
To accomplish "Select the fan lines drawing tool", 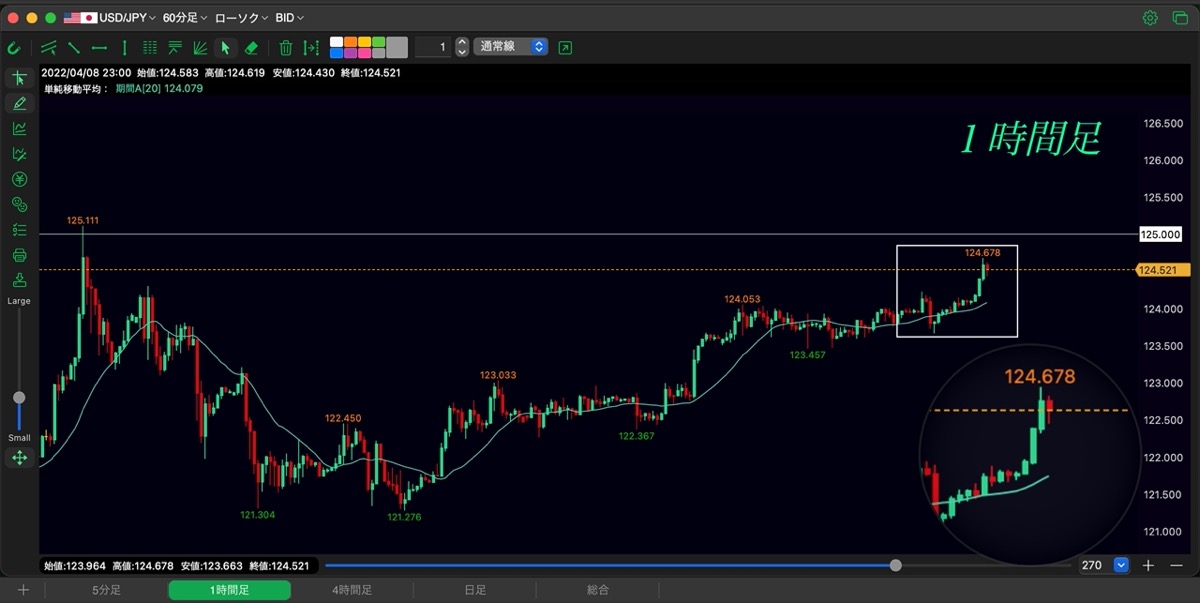I will (200, 47).
